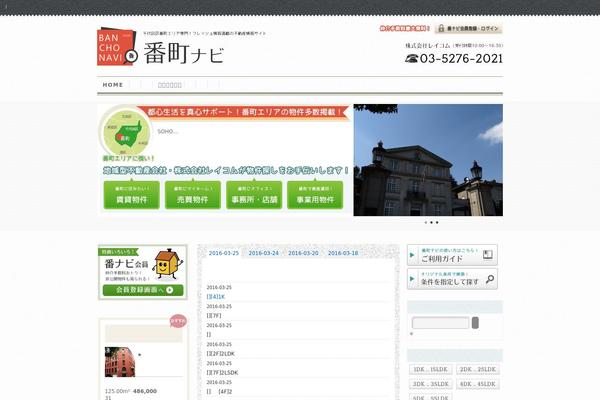The height and width of the screenshot is (400, 600).
Task: Click the play arrow on ご利用ガイド
Action: 412,255
